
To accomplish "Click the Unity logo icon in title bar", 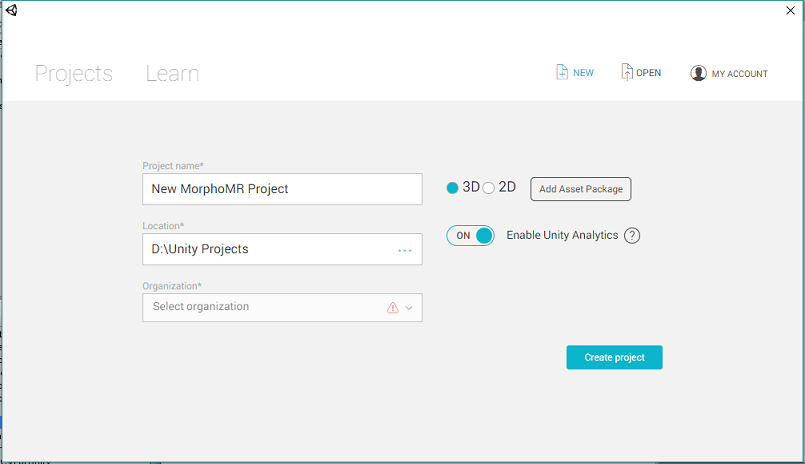I will (11, 10).
